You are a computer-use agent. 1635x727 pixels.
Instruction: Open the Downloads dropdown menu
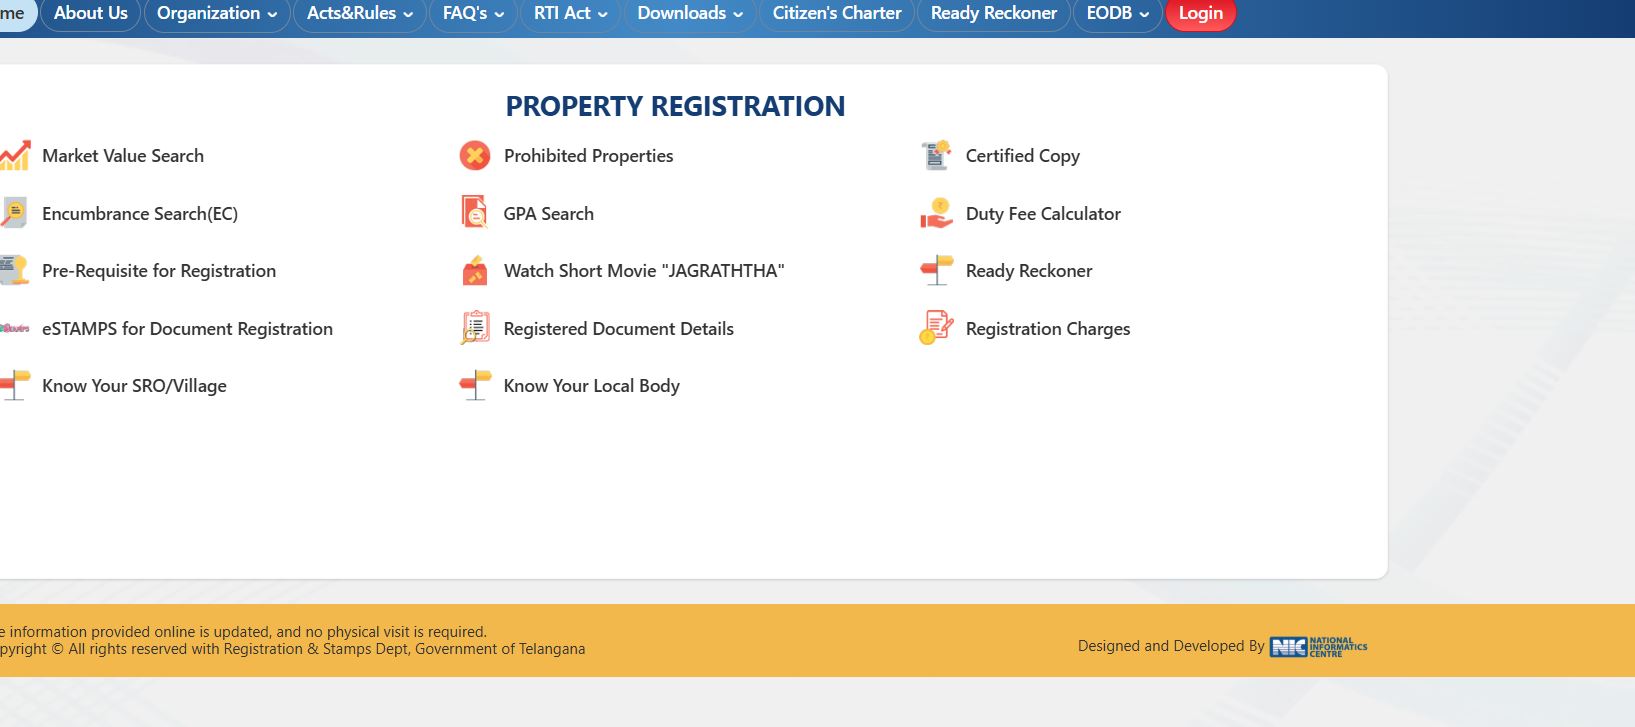point(690,14)
